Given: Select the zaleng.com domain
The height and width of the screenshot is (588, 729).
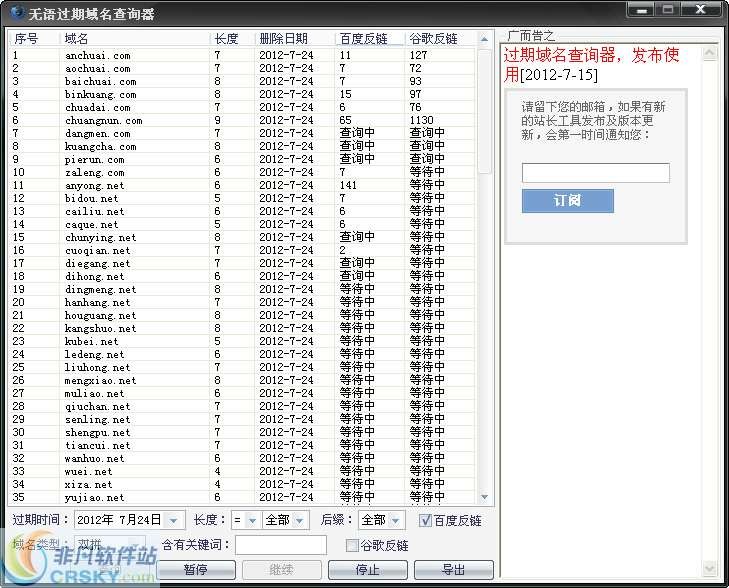Looking at the screenshot, I should (x=94, y=172).
